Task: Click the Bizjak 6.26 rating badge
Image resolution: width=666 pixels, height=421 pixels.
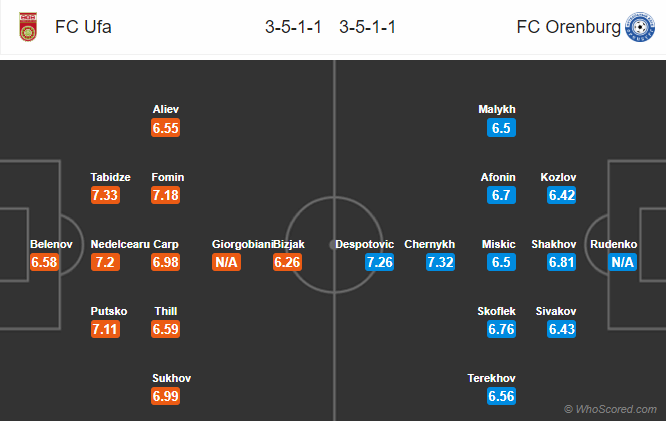Action: (x=288, y=262)
